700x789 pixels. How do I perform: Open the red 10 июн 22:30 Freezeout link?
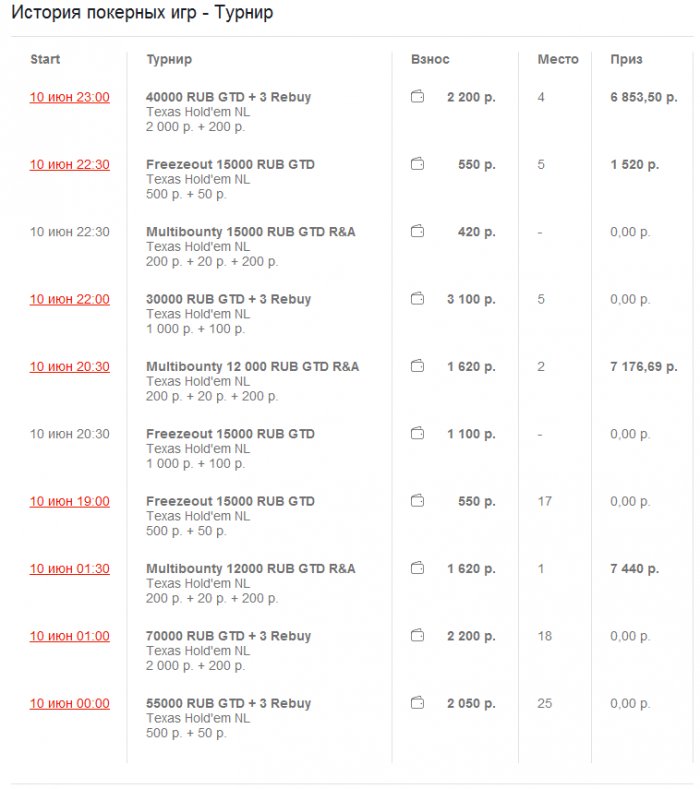point(70,165)
